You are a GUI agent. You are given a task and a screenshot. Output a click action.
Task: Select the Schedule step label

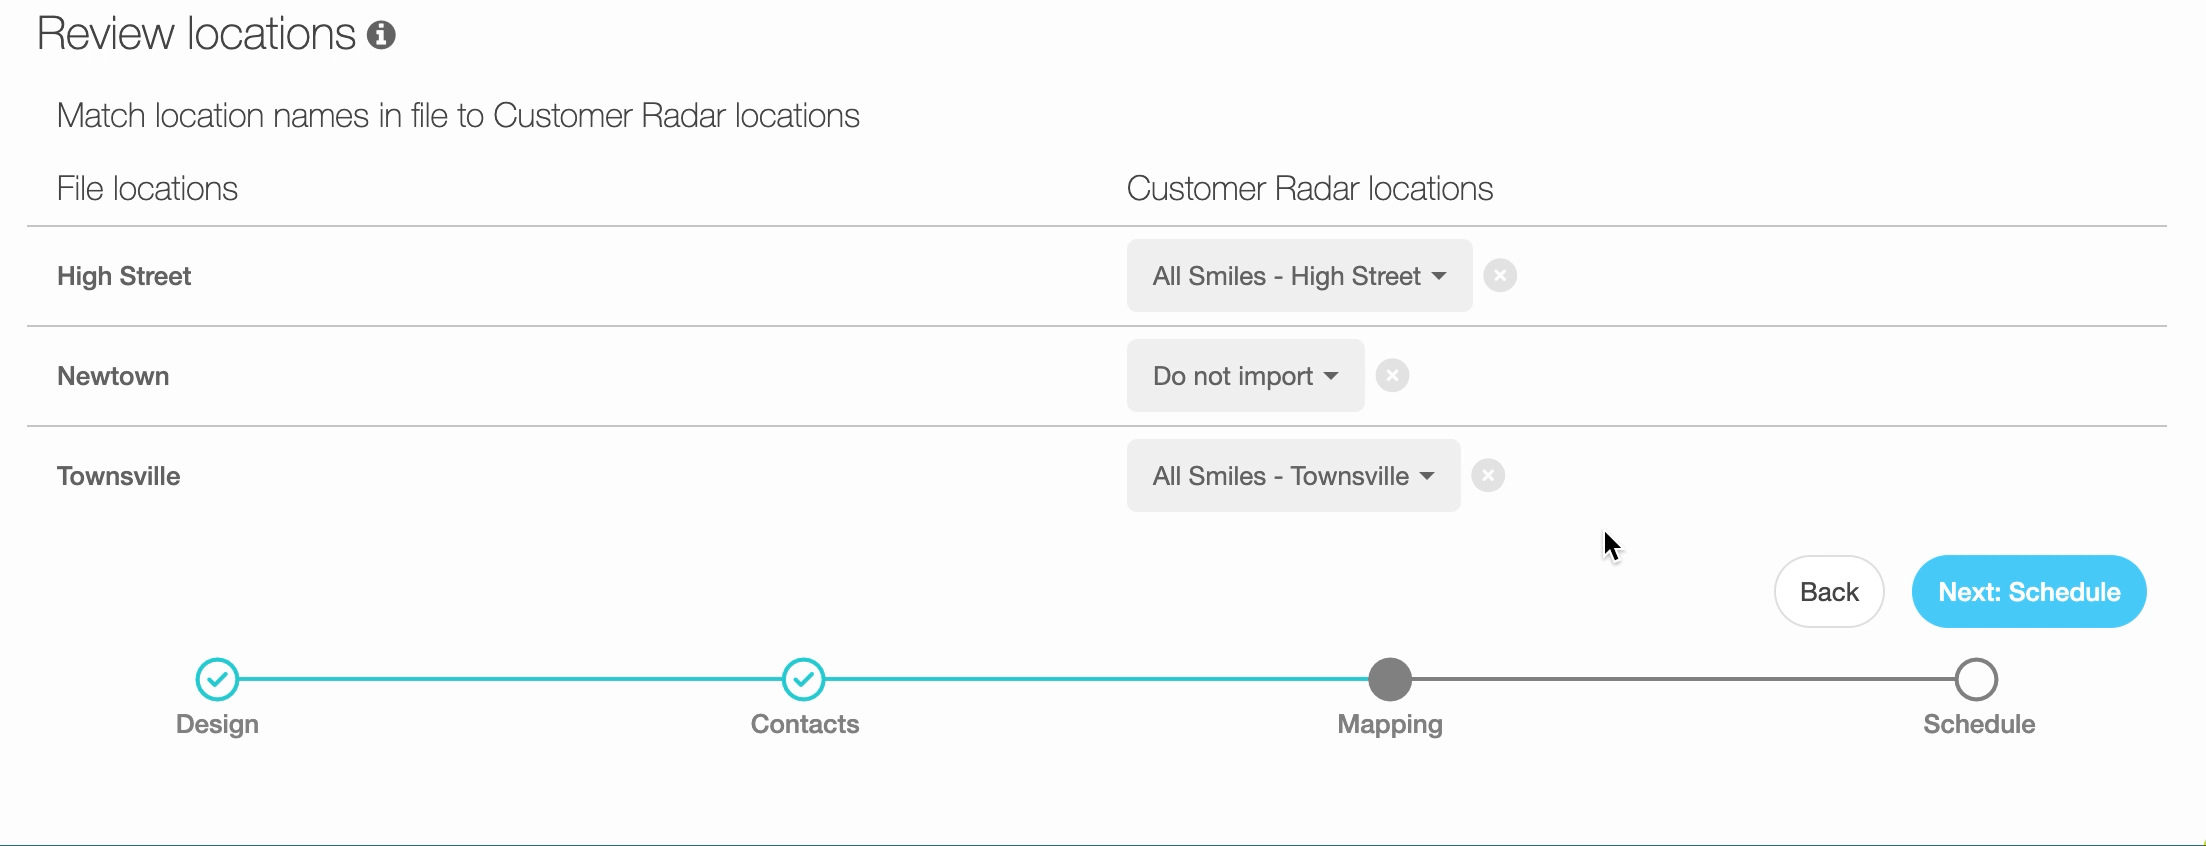(1978, 724)
